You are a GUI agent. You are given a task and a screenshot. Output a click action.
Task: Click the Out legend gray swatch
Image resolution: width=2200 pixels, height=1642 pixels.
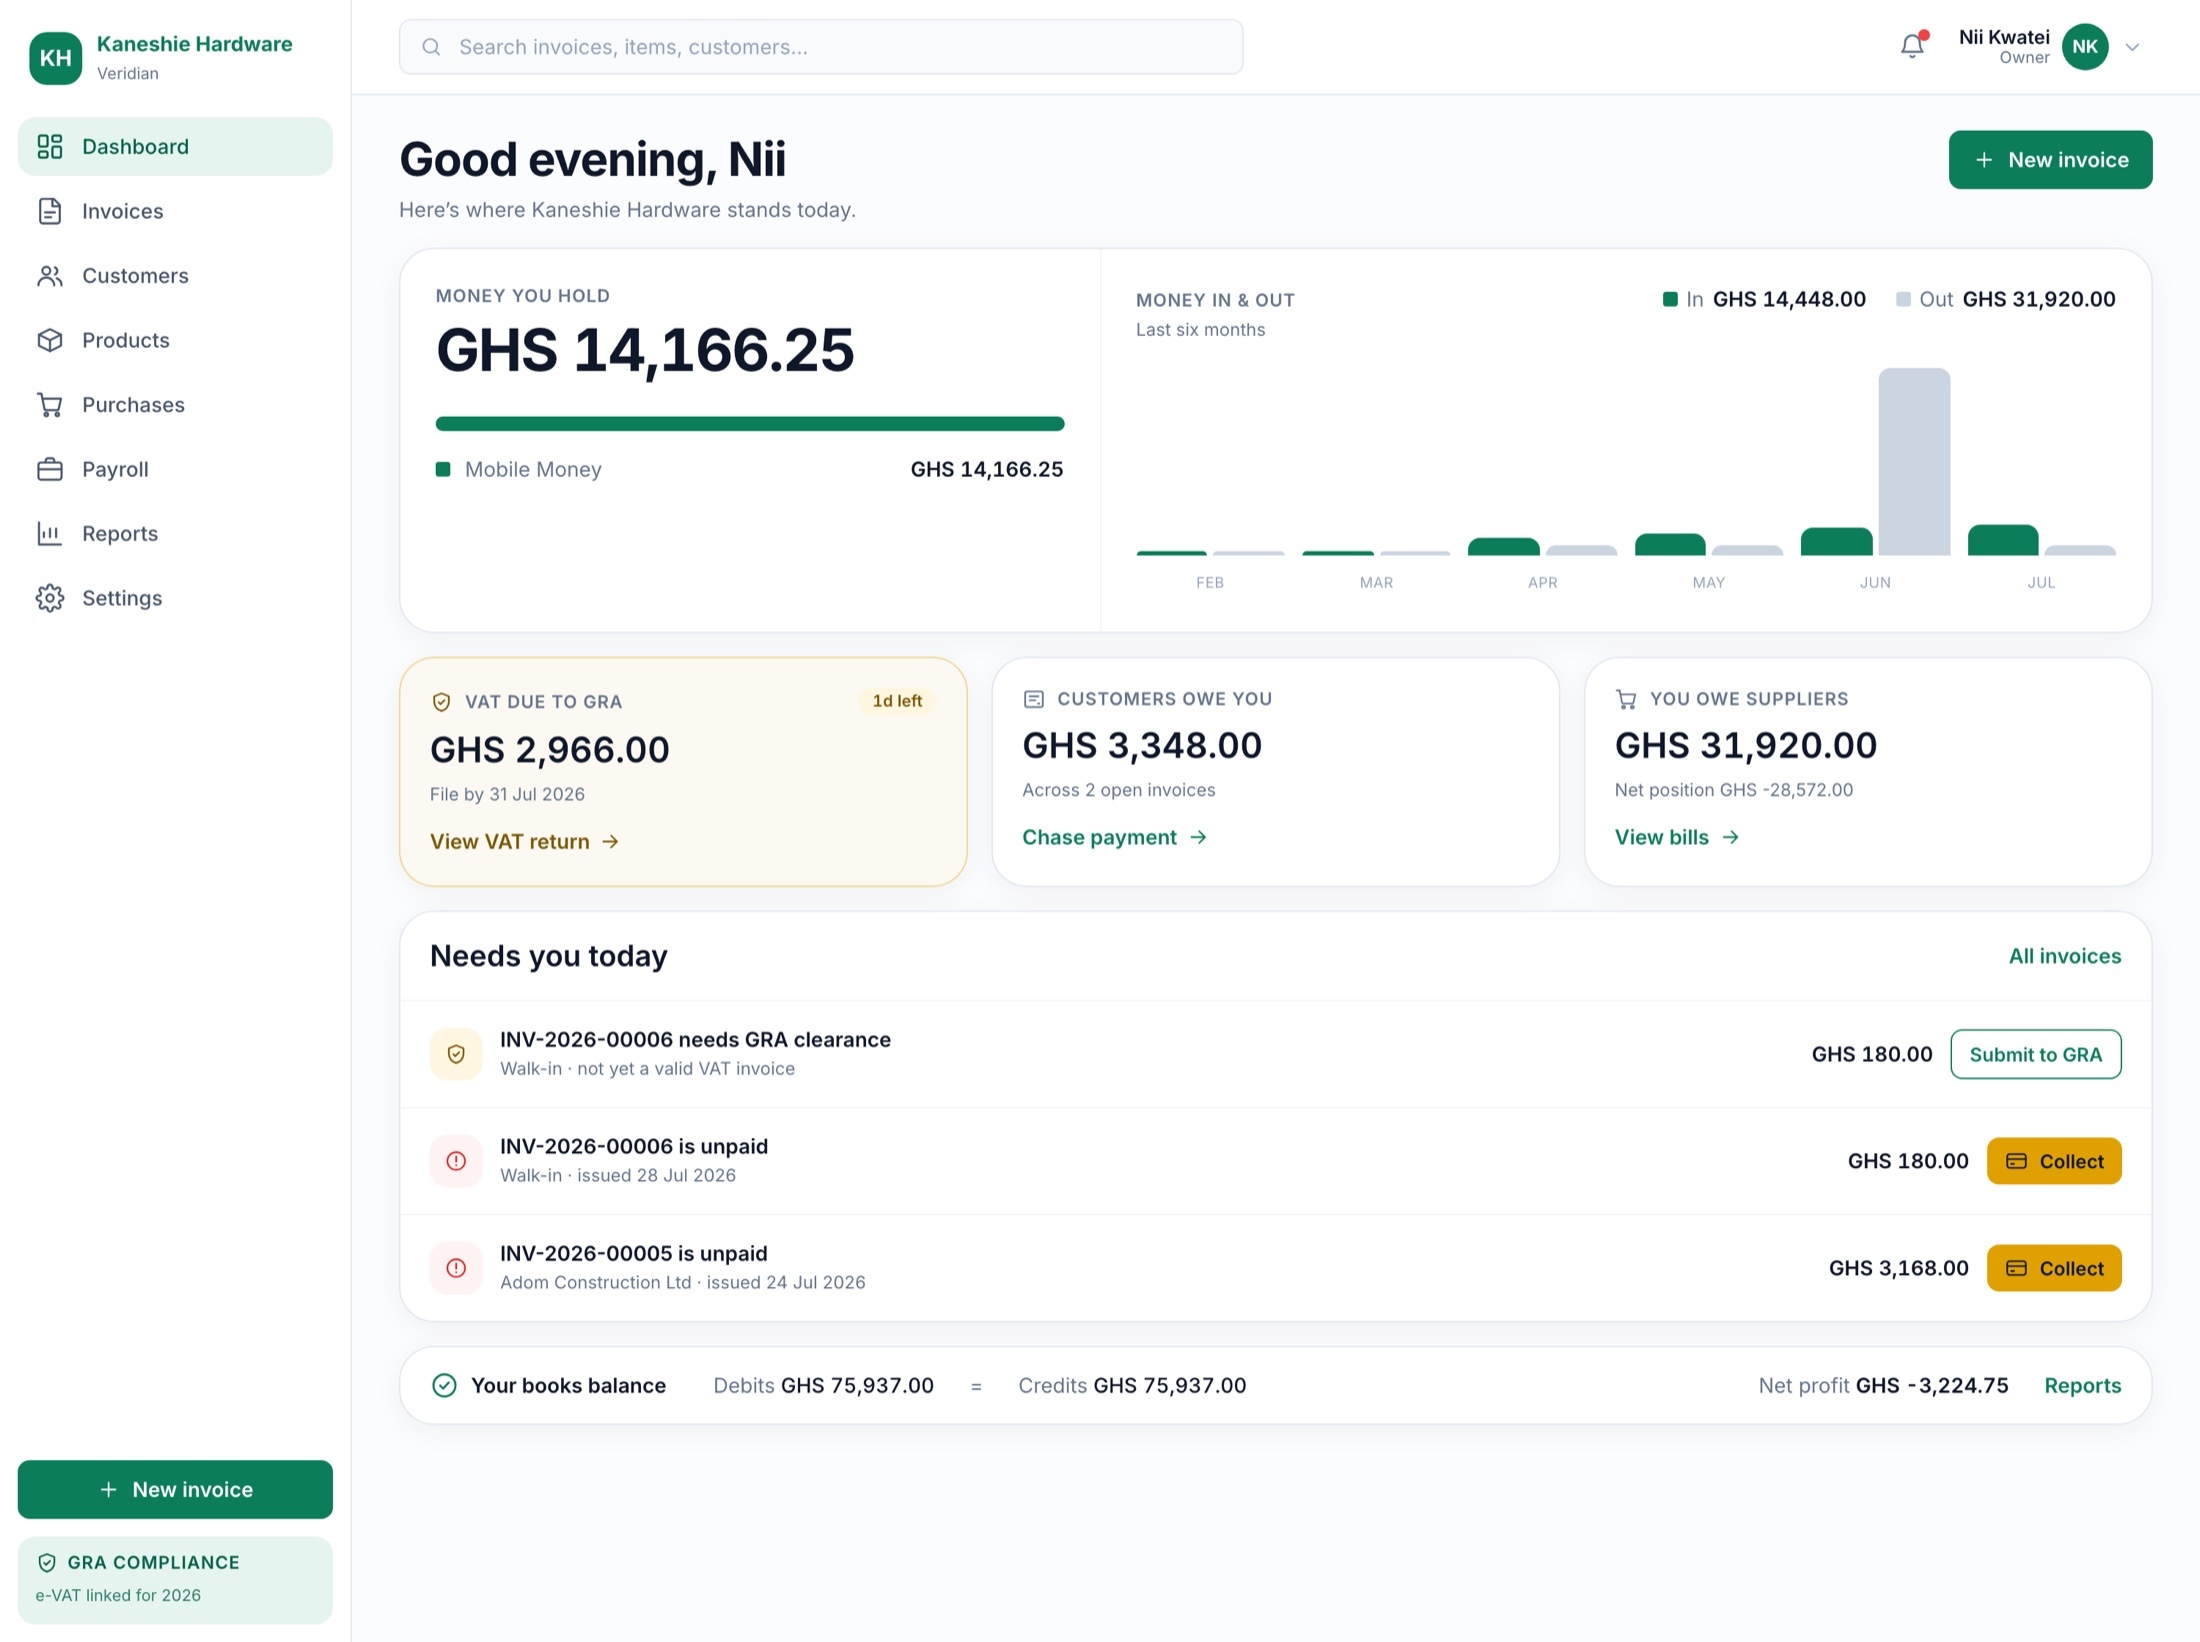pos(1903,299)
